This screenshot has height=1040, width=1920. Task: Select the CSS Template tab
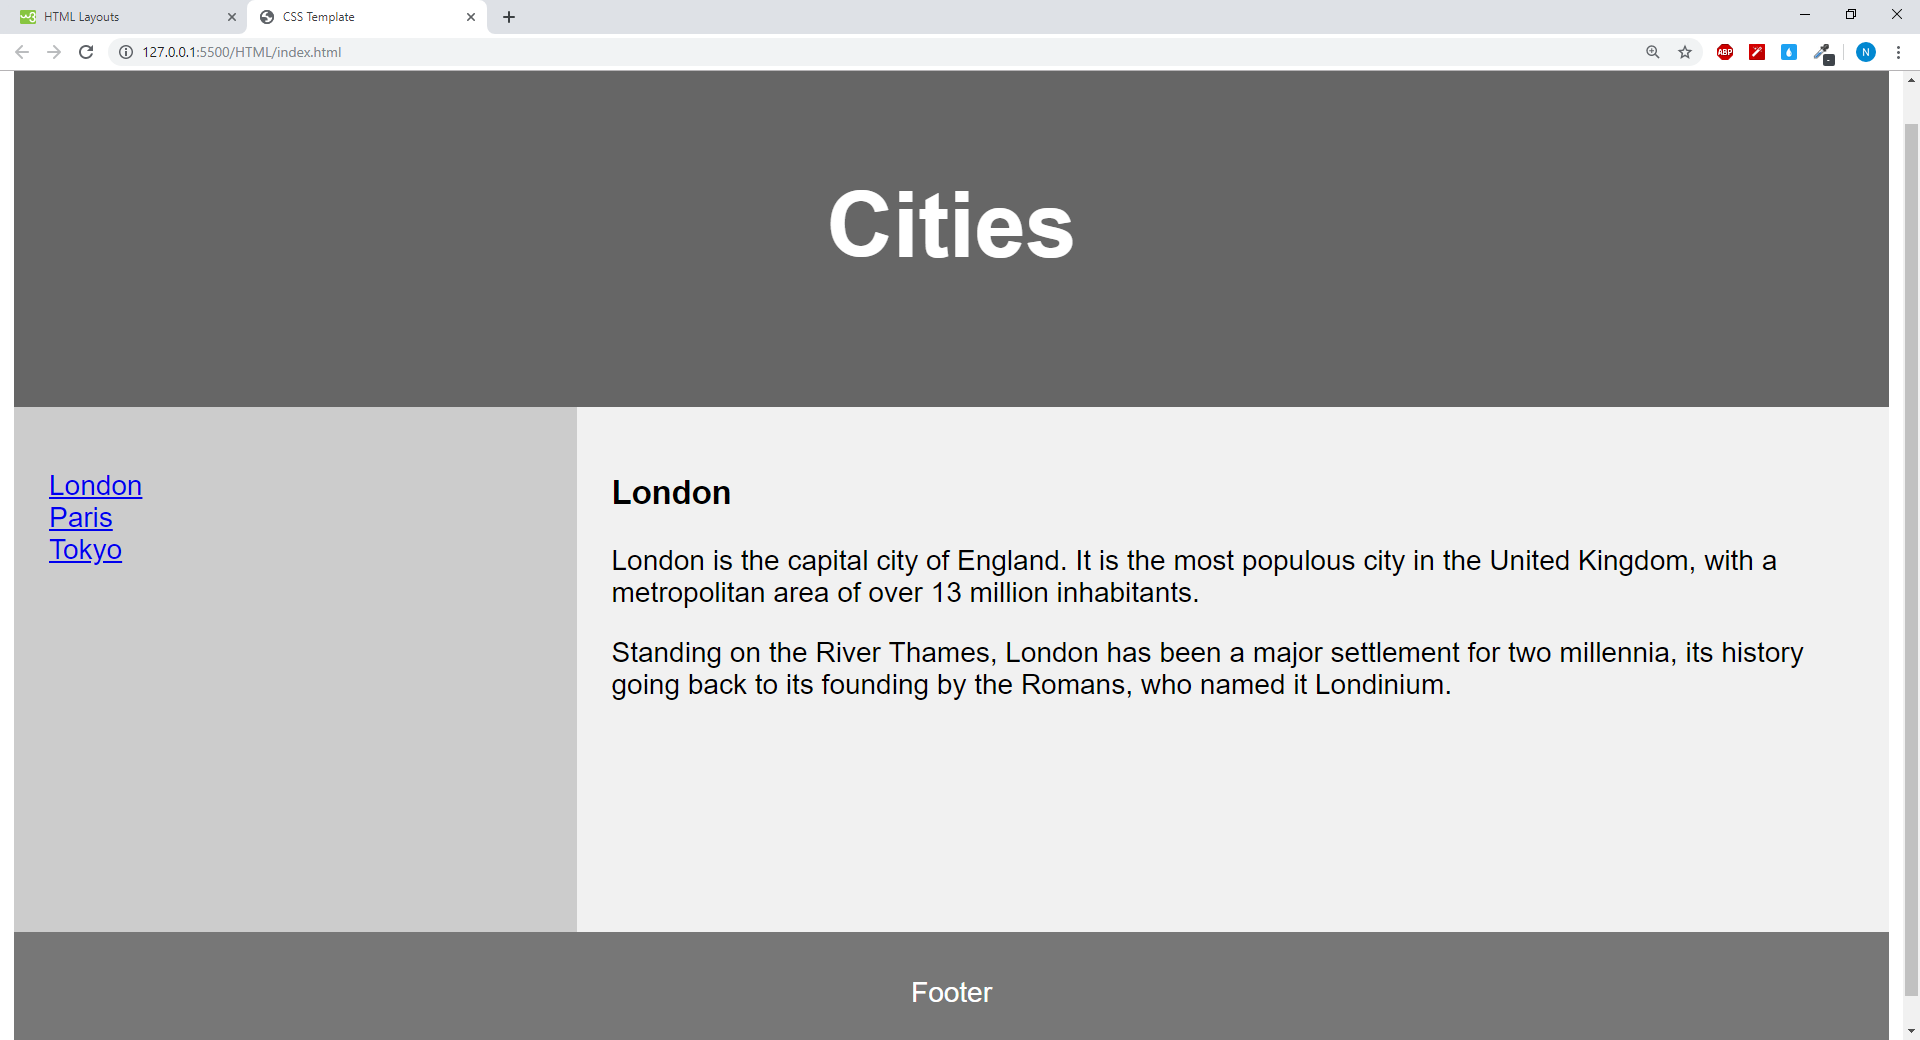[x=360, y=17]
